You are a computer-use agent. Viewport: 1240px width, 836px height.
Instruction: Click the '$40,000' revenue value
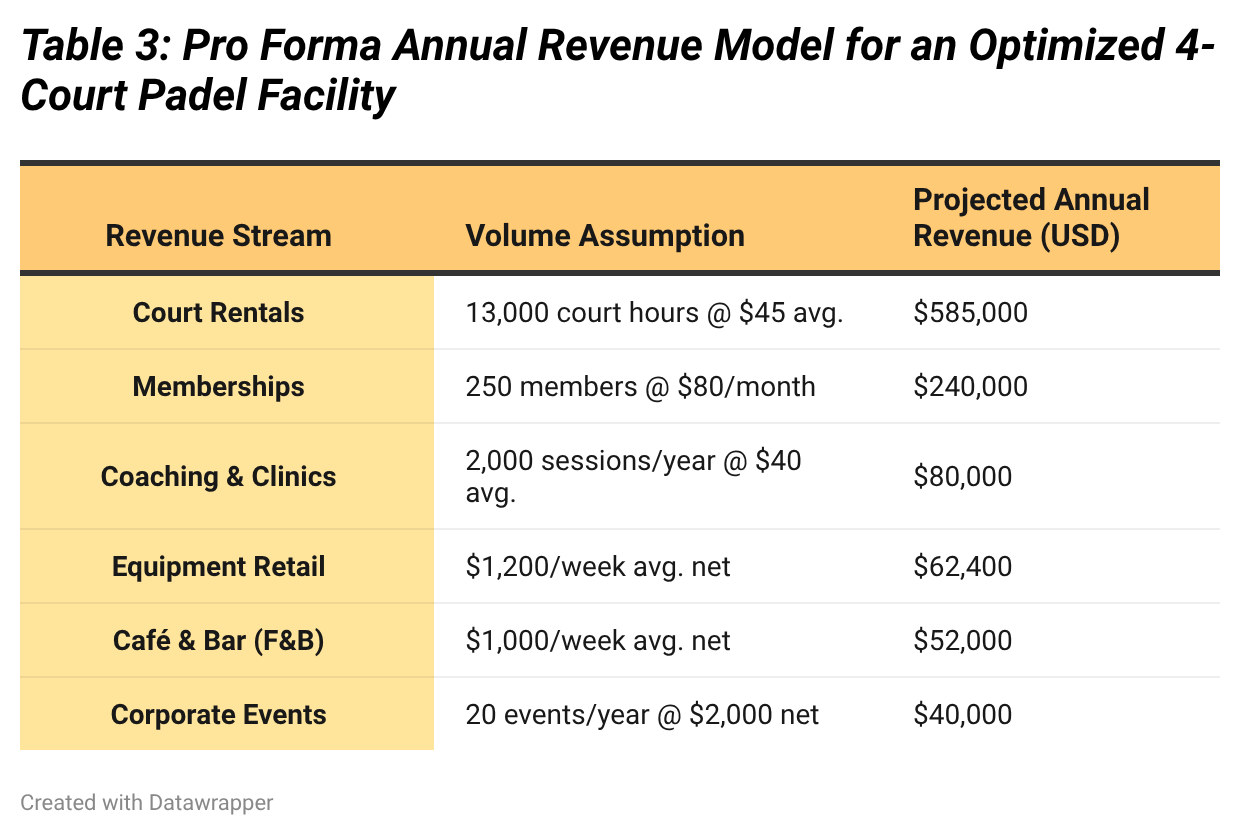pos(962,715)
